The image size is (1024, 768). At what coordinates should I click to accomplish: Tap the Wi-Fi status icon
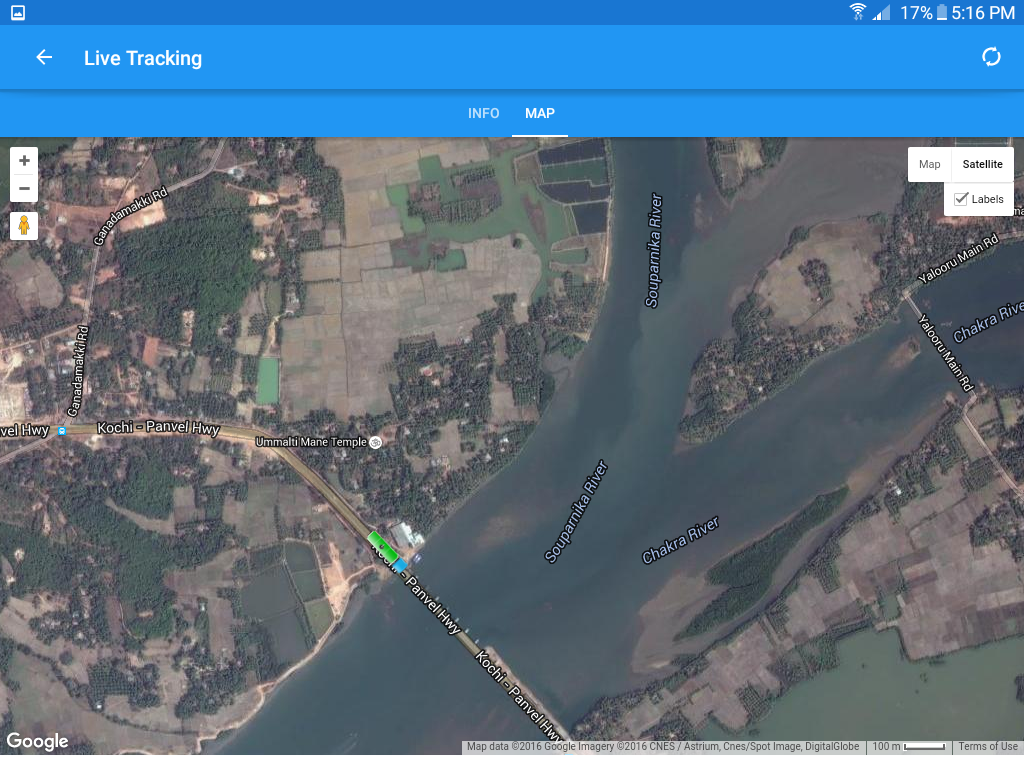[x=857, y=12]
